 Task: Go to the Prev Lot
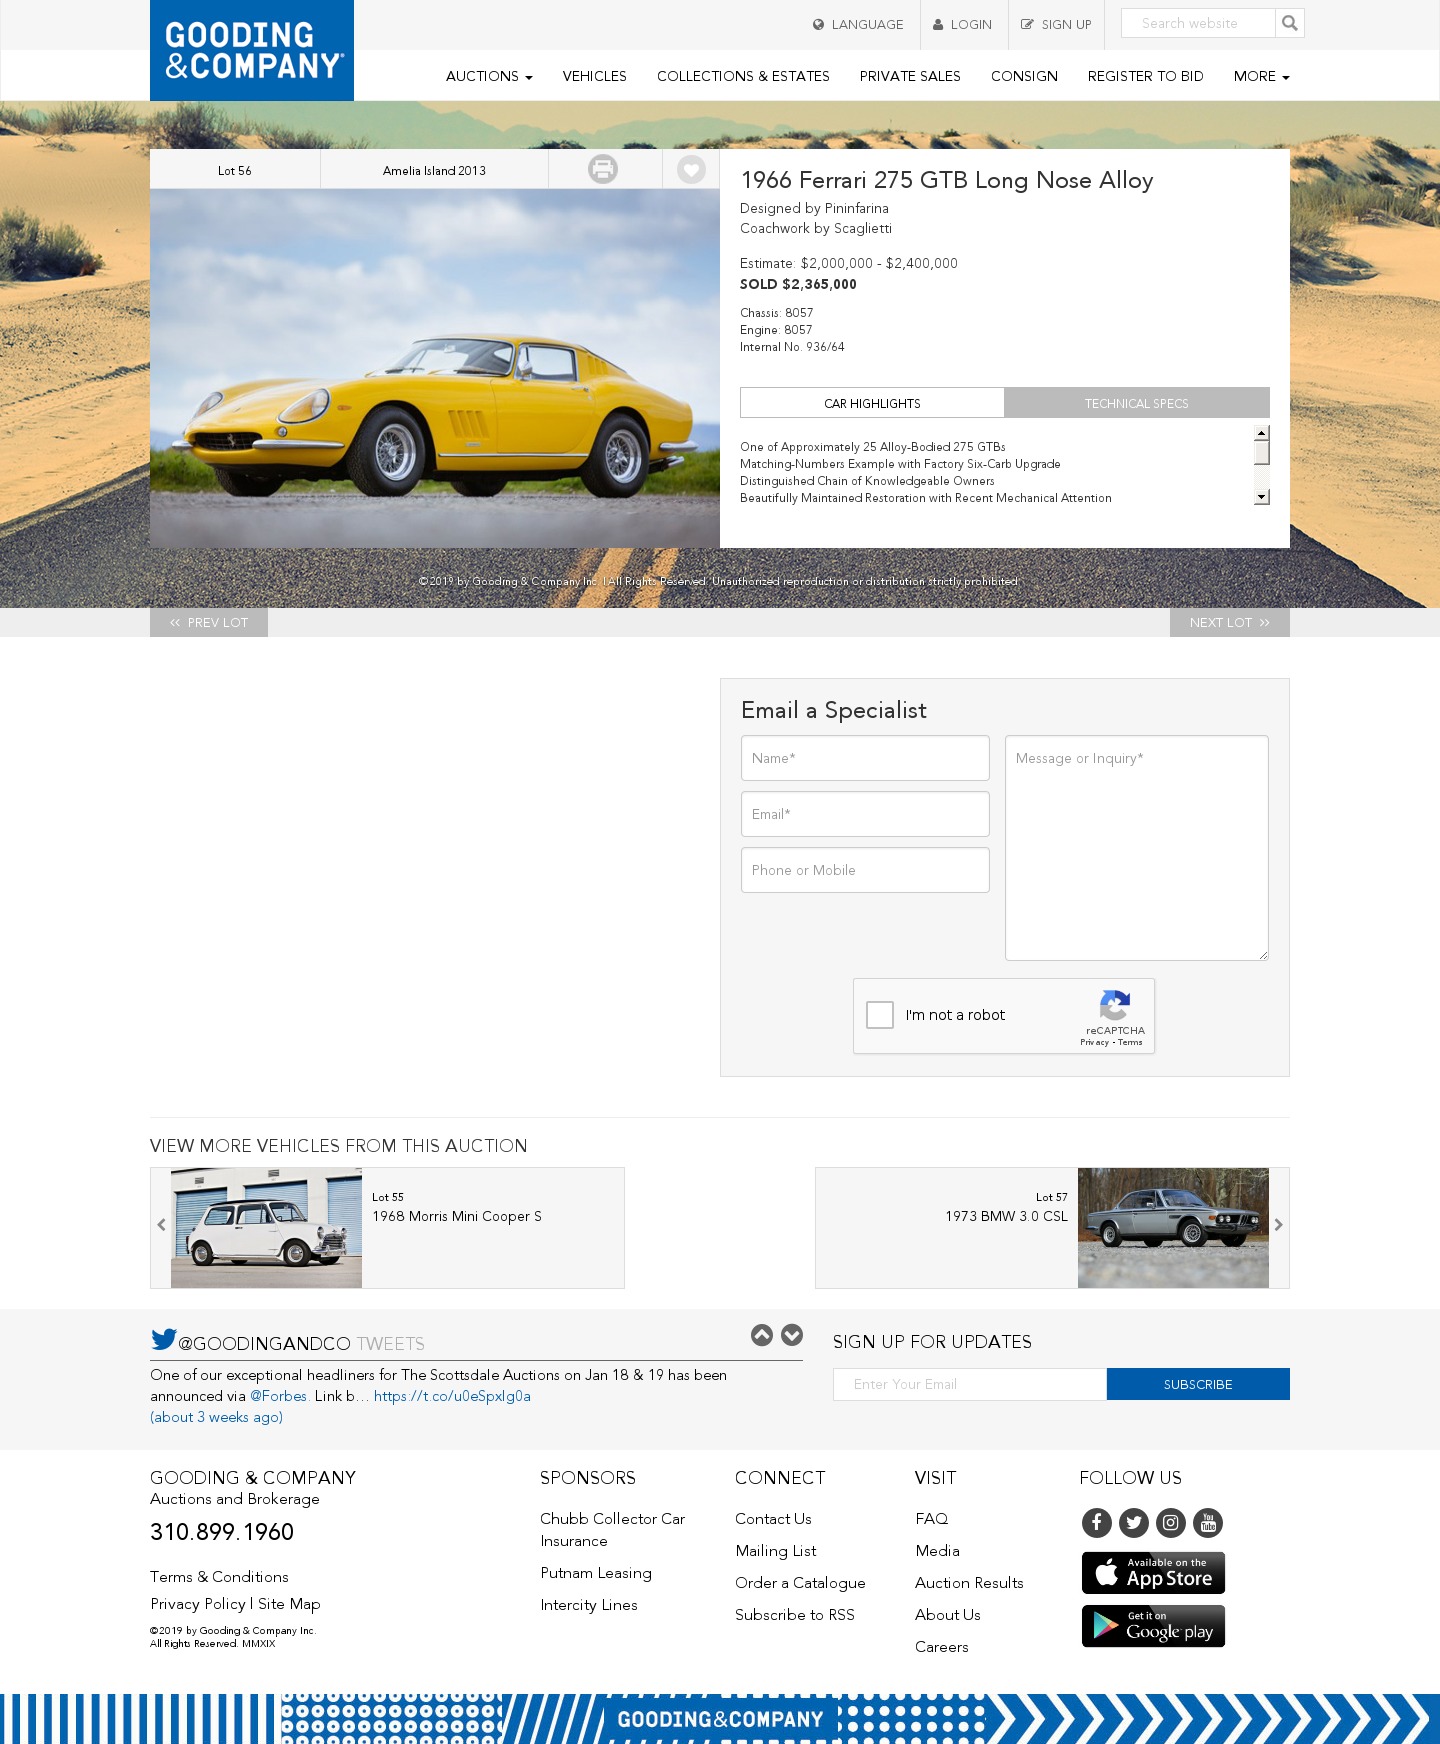tap(209, 622)
